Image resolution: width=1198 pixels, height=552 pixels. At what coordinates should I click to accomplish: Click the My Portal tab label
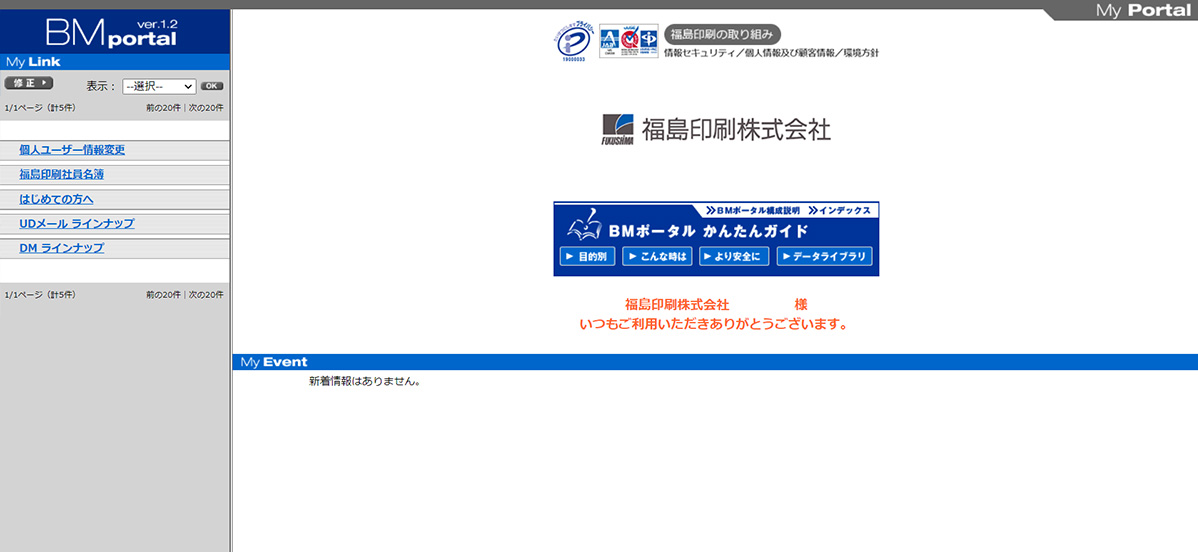[x=1143, y=10]
